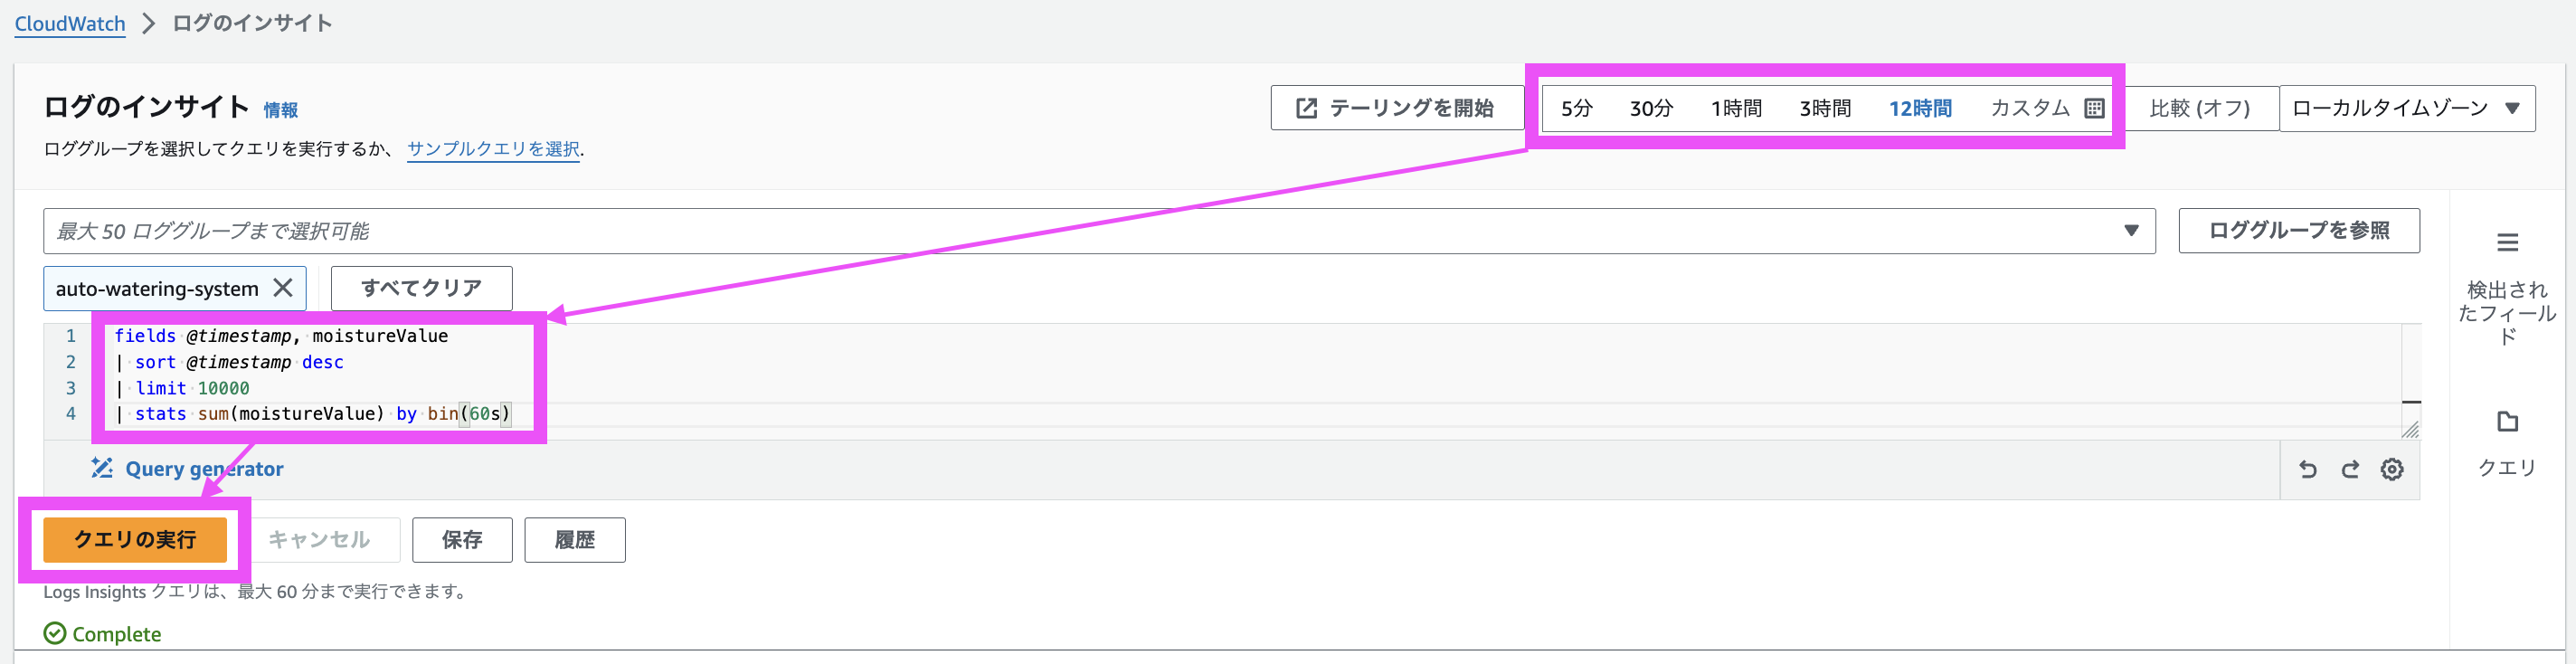2576x664 pixels.
Task: Open the saved queries folder icon
Action: pyautogui.click(x=2507, y=422)
